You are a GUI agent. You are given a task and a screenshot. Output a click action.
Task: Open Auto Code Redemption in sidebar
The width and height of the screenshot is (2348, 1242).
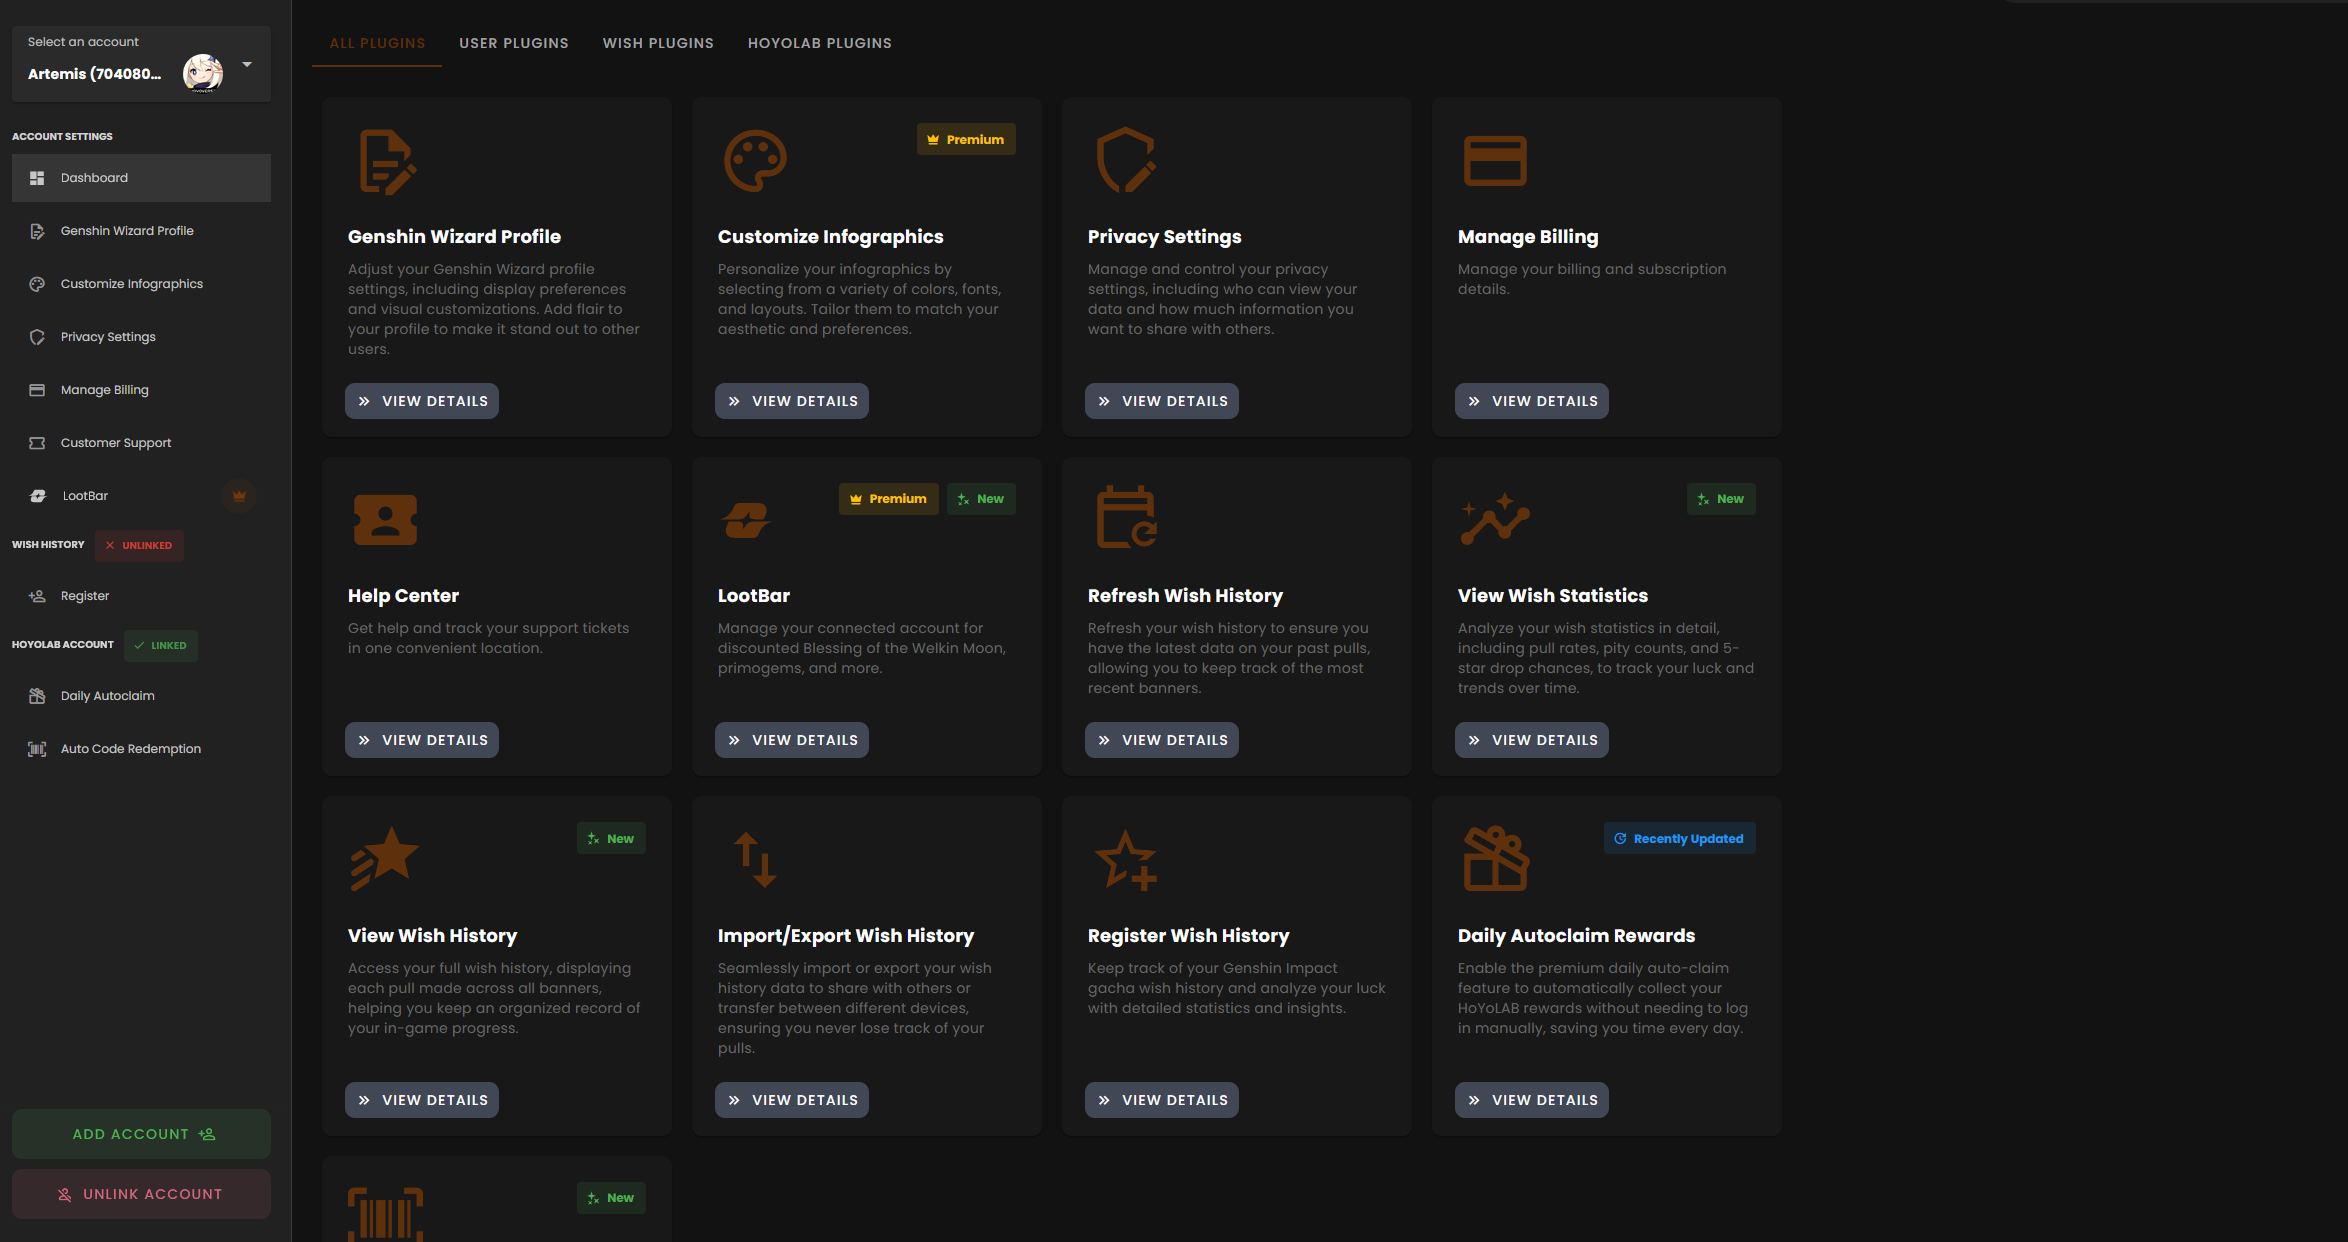click(131, 749)
